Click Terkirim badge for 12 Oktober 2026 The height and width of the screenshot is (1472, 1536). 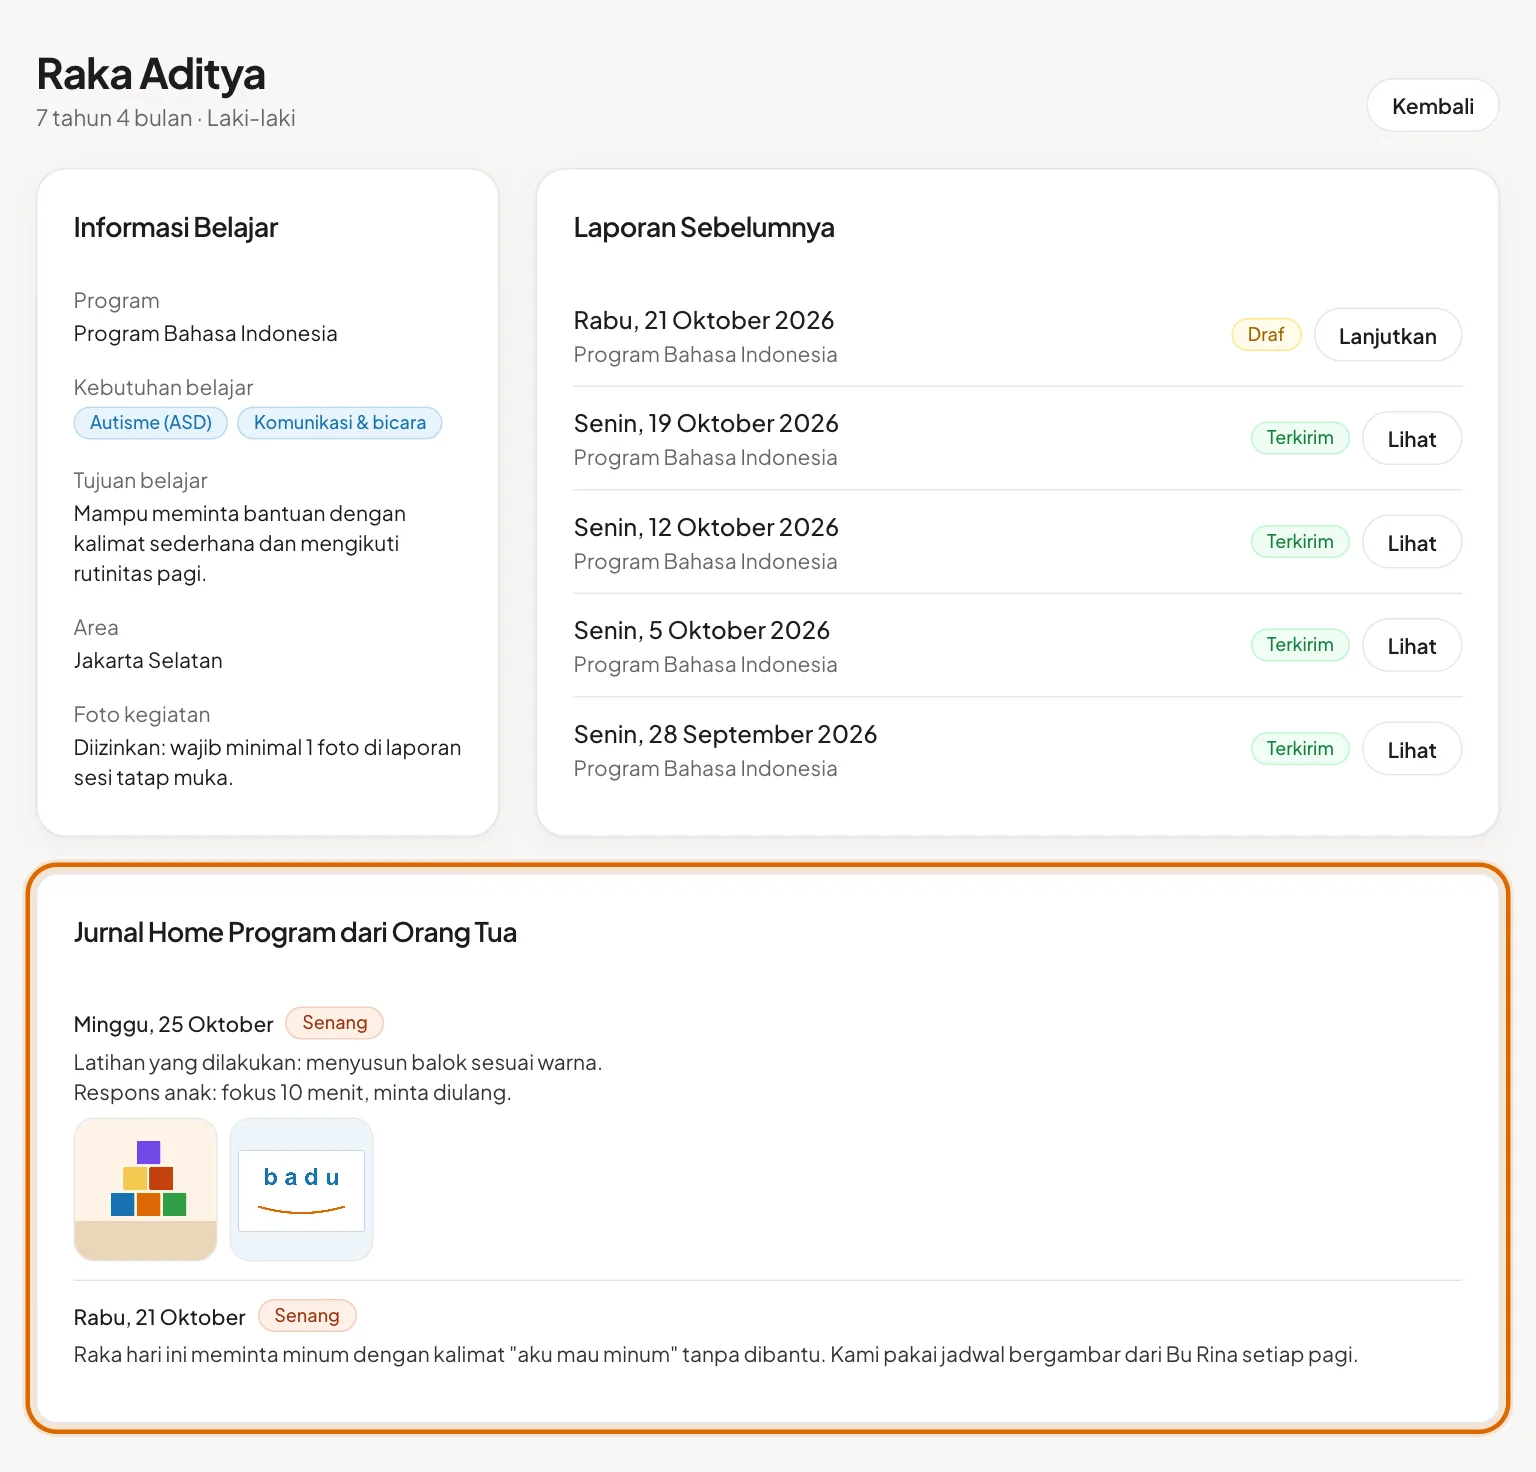point(1300,541)
